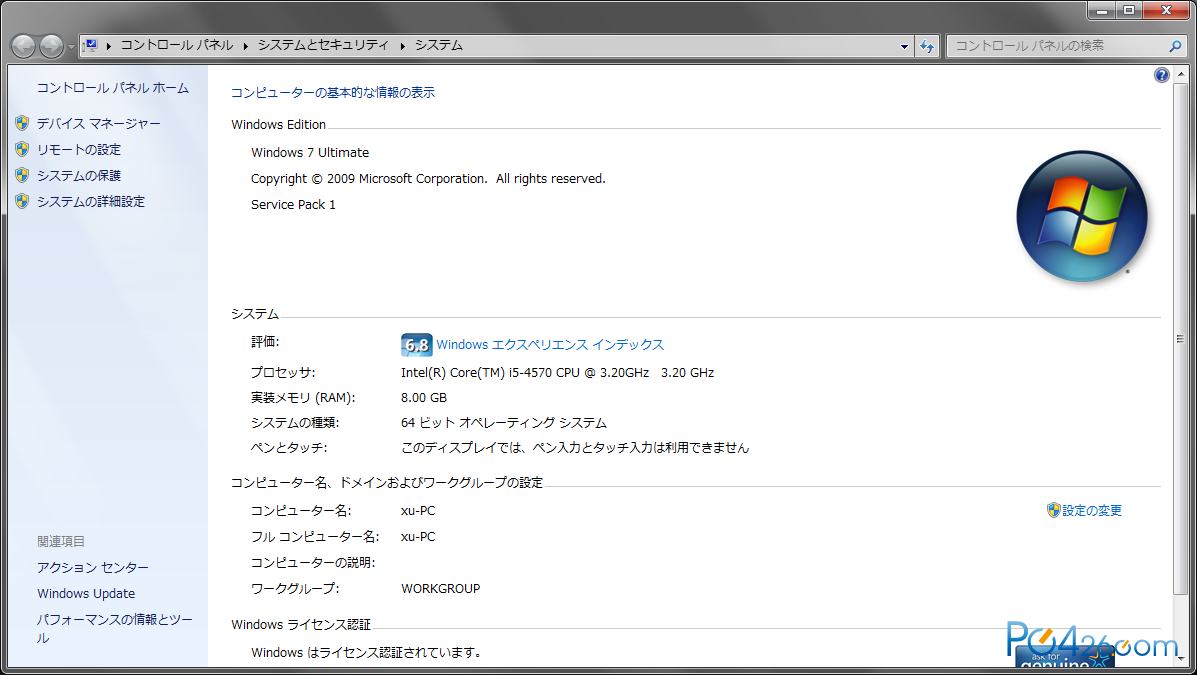Click Service Pack 1 text
Image resolution: width=1197 pixels, height=675 pixels.
(293, 205)
